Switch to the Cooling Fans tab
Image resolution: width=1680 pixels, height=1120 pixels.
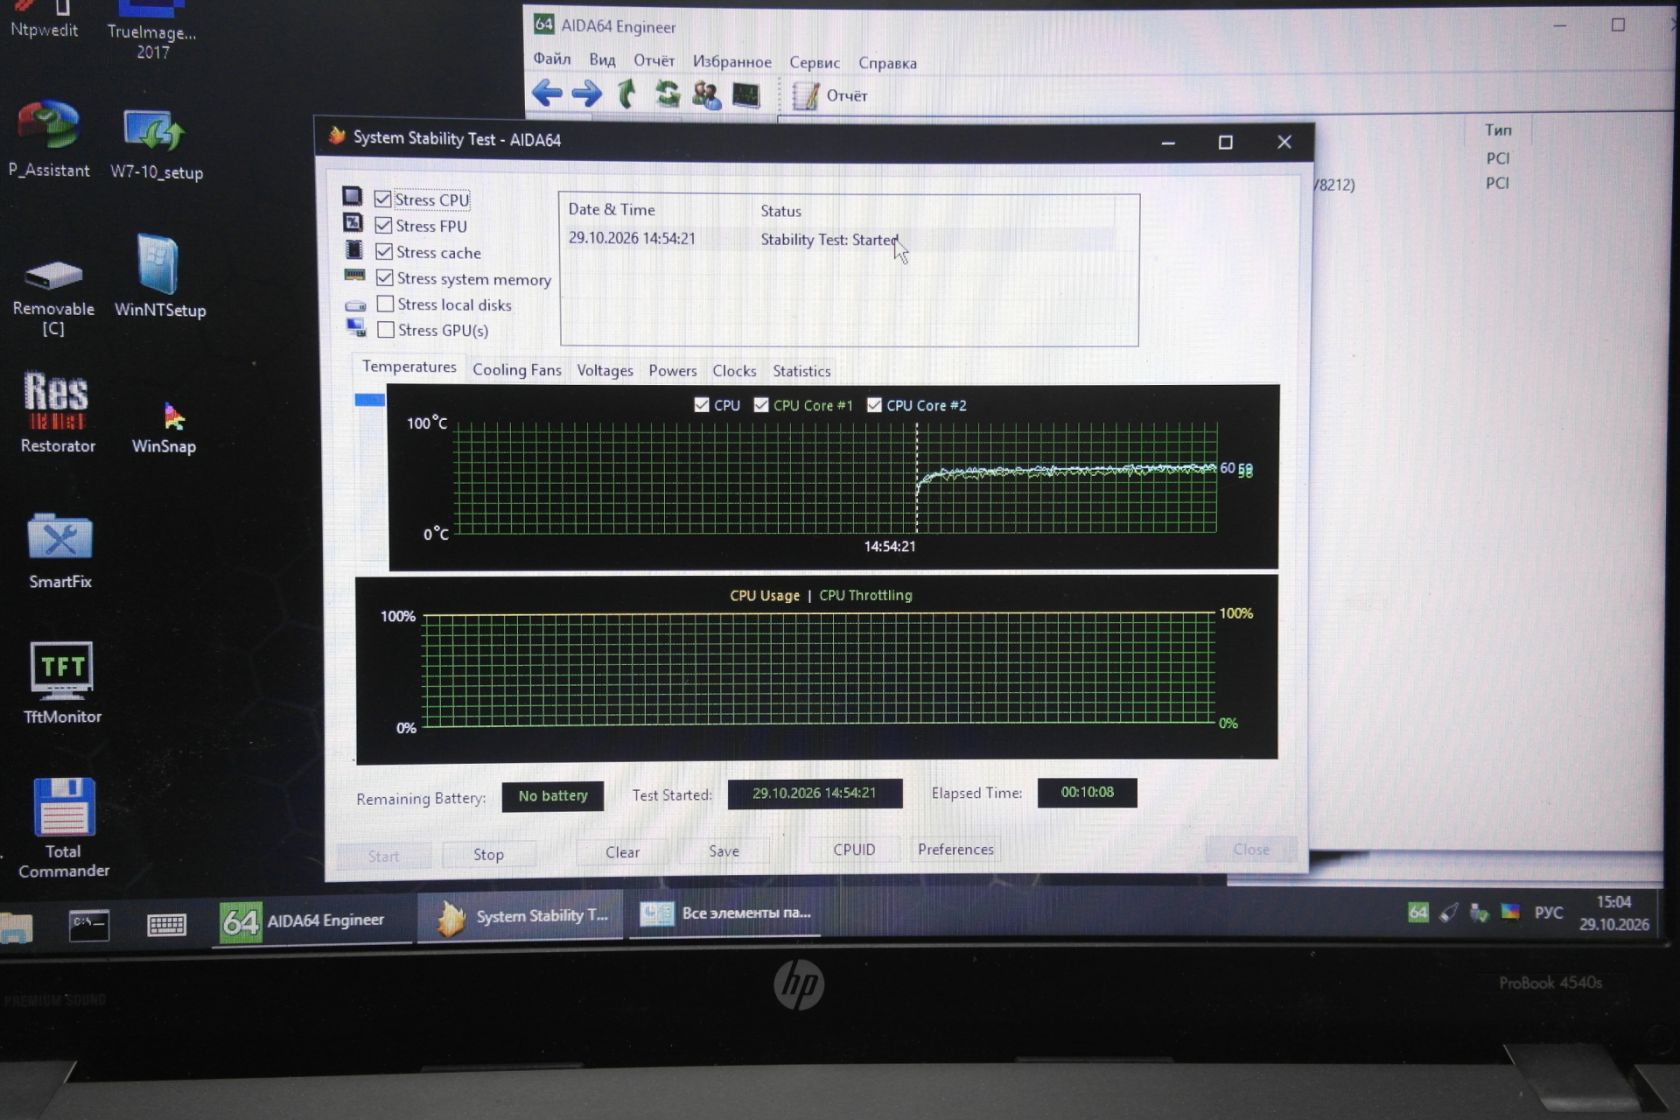point(517,370)
